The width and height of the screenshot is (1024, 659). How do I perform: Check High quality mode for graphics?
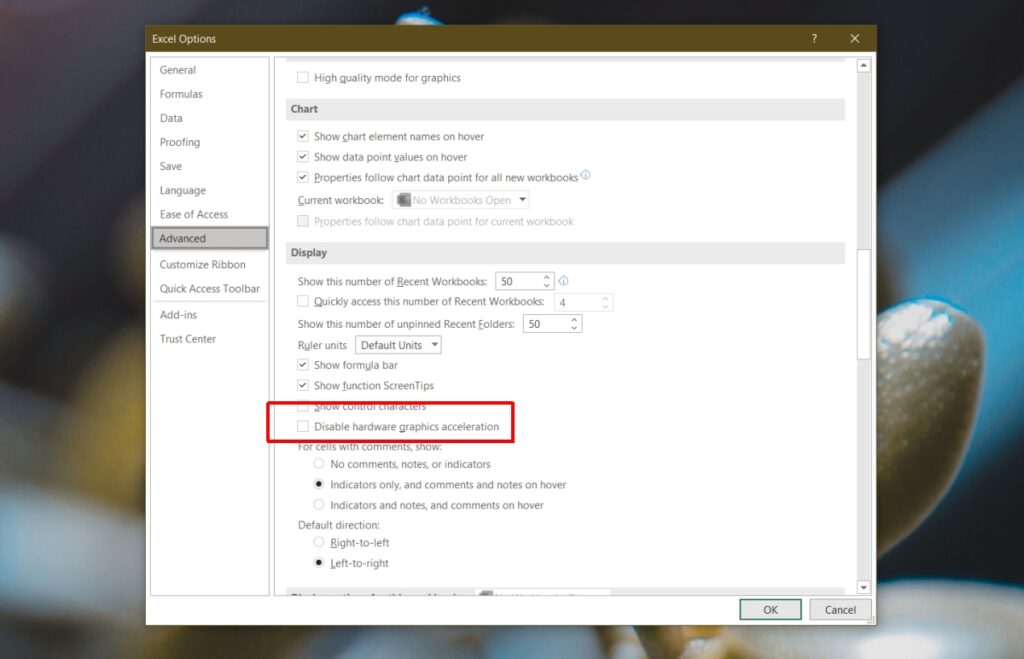(302, 77)
